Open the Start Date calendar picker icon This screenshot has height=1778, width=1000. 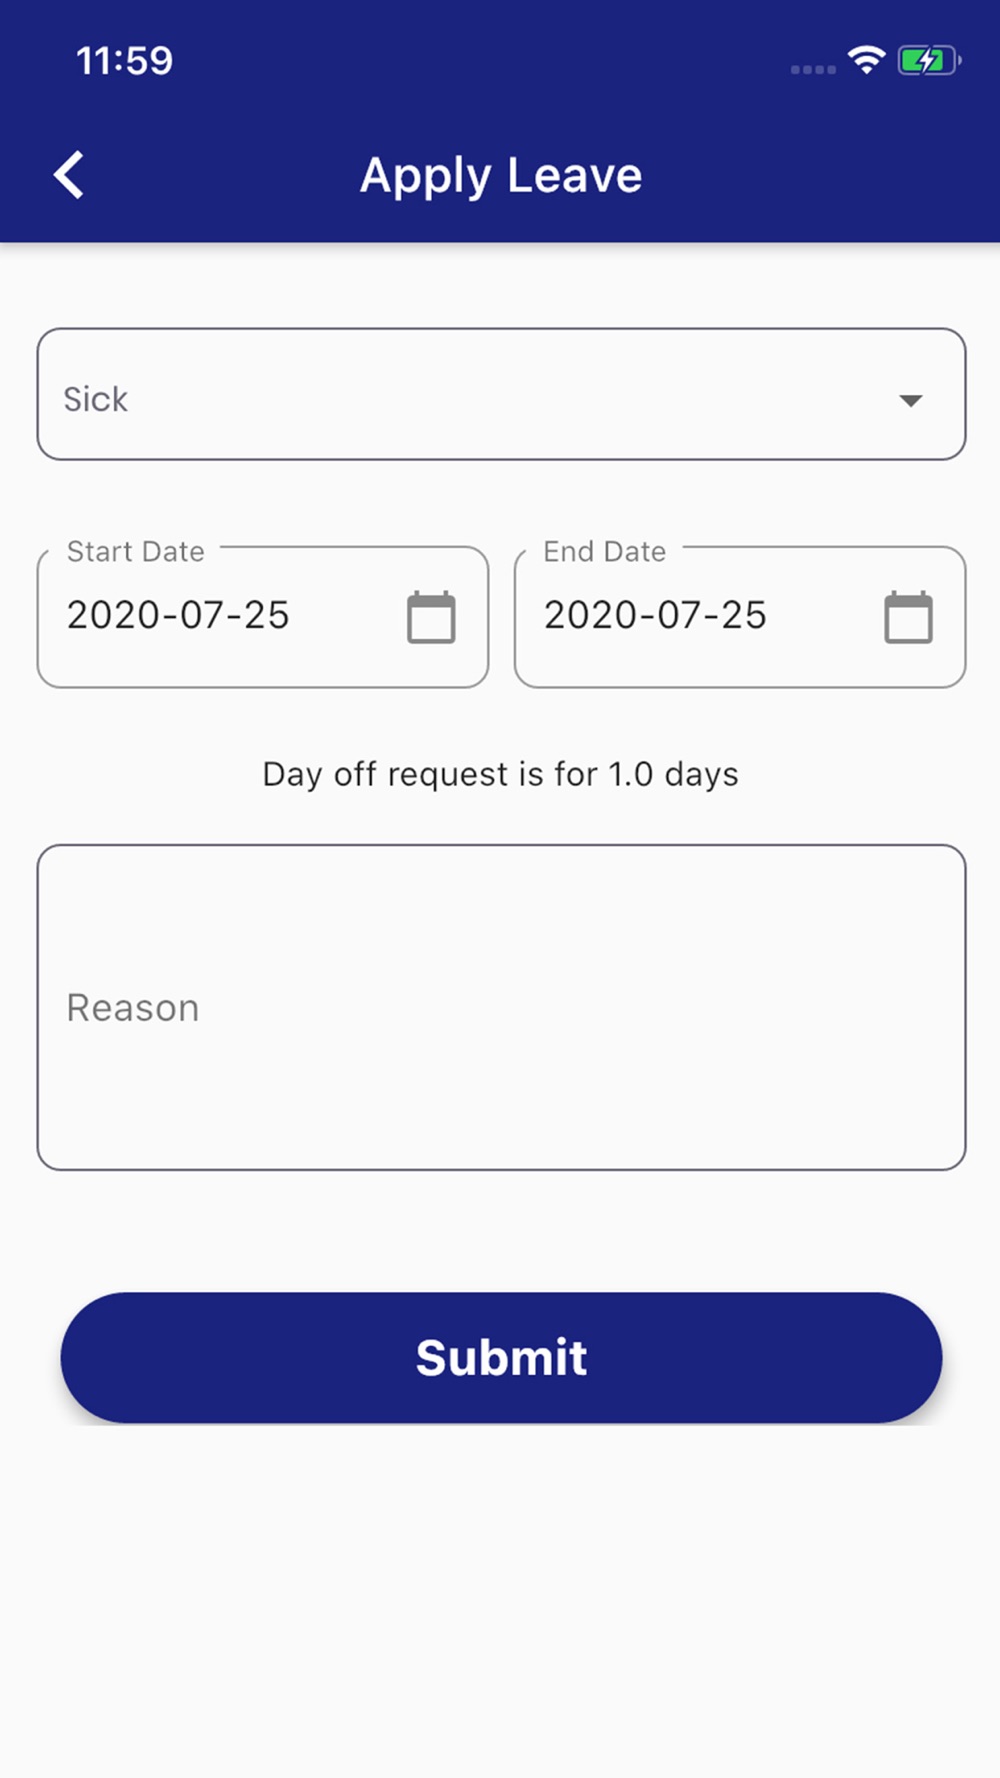click(x=431, y=617)
